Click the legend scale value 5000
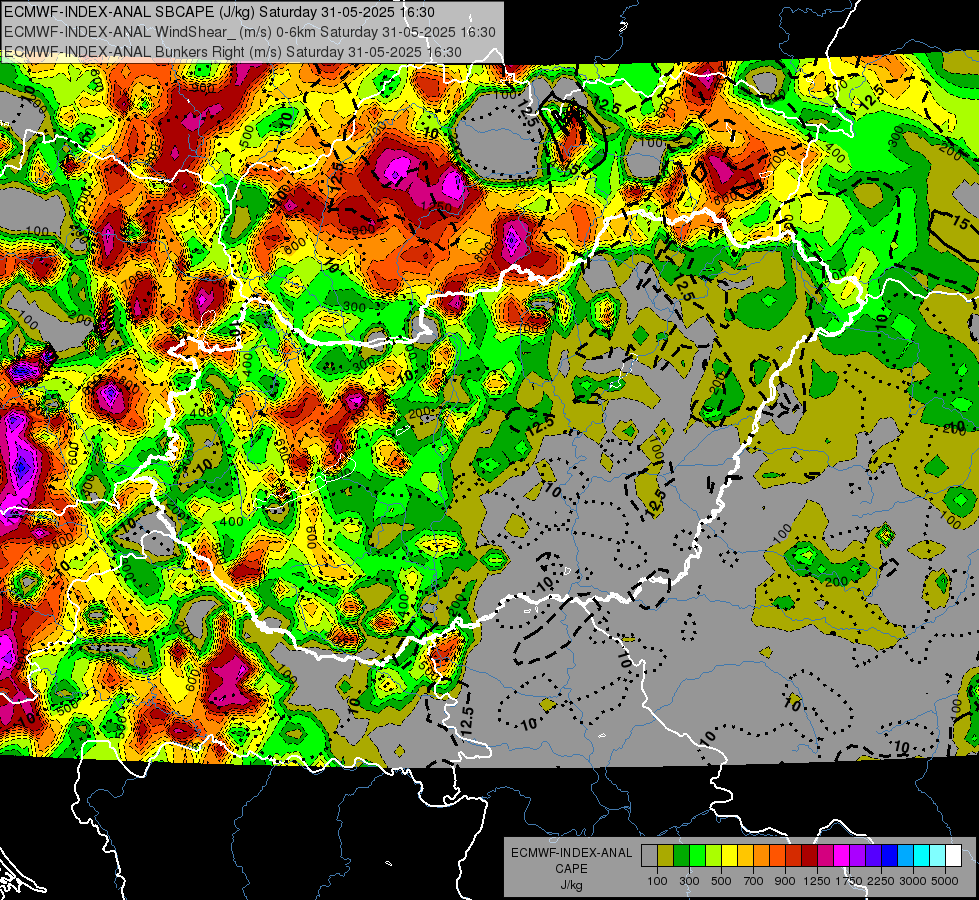 [945, 881]
